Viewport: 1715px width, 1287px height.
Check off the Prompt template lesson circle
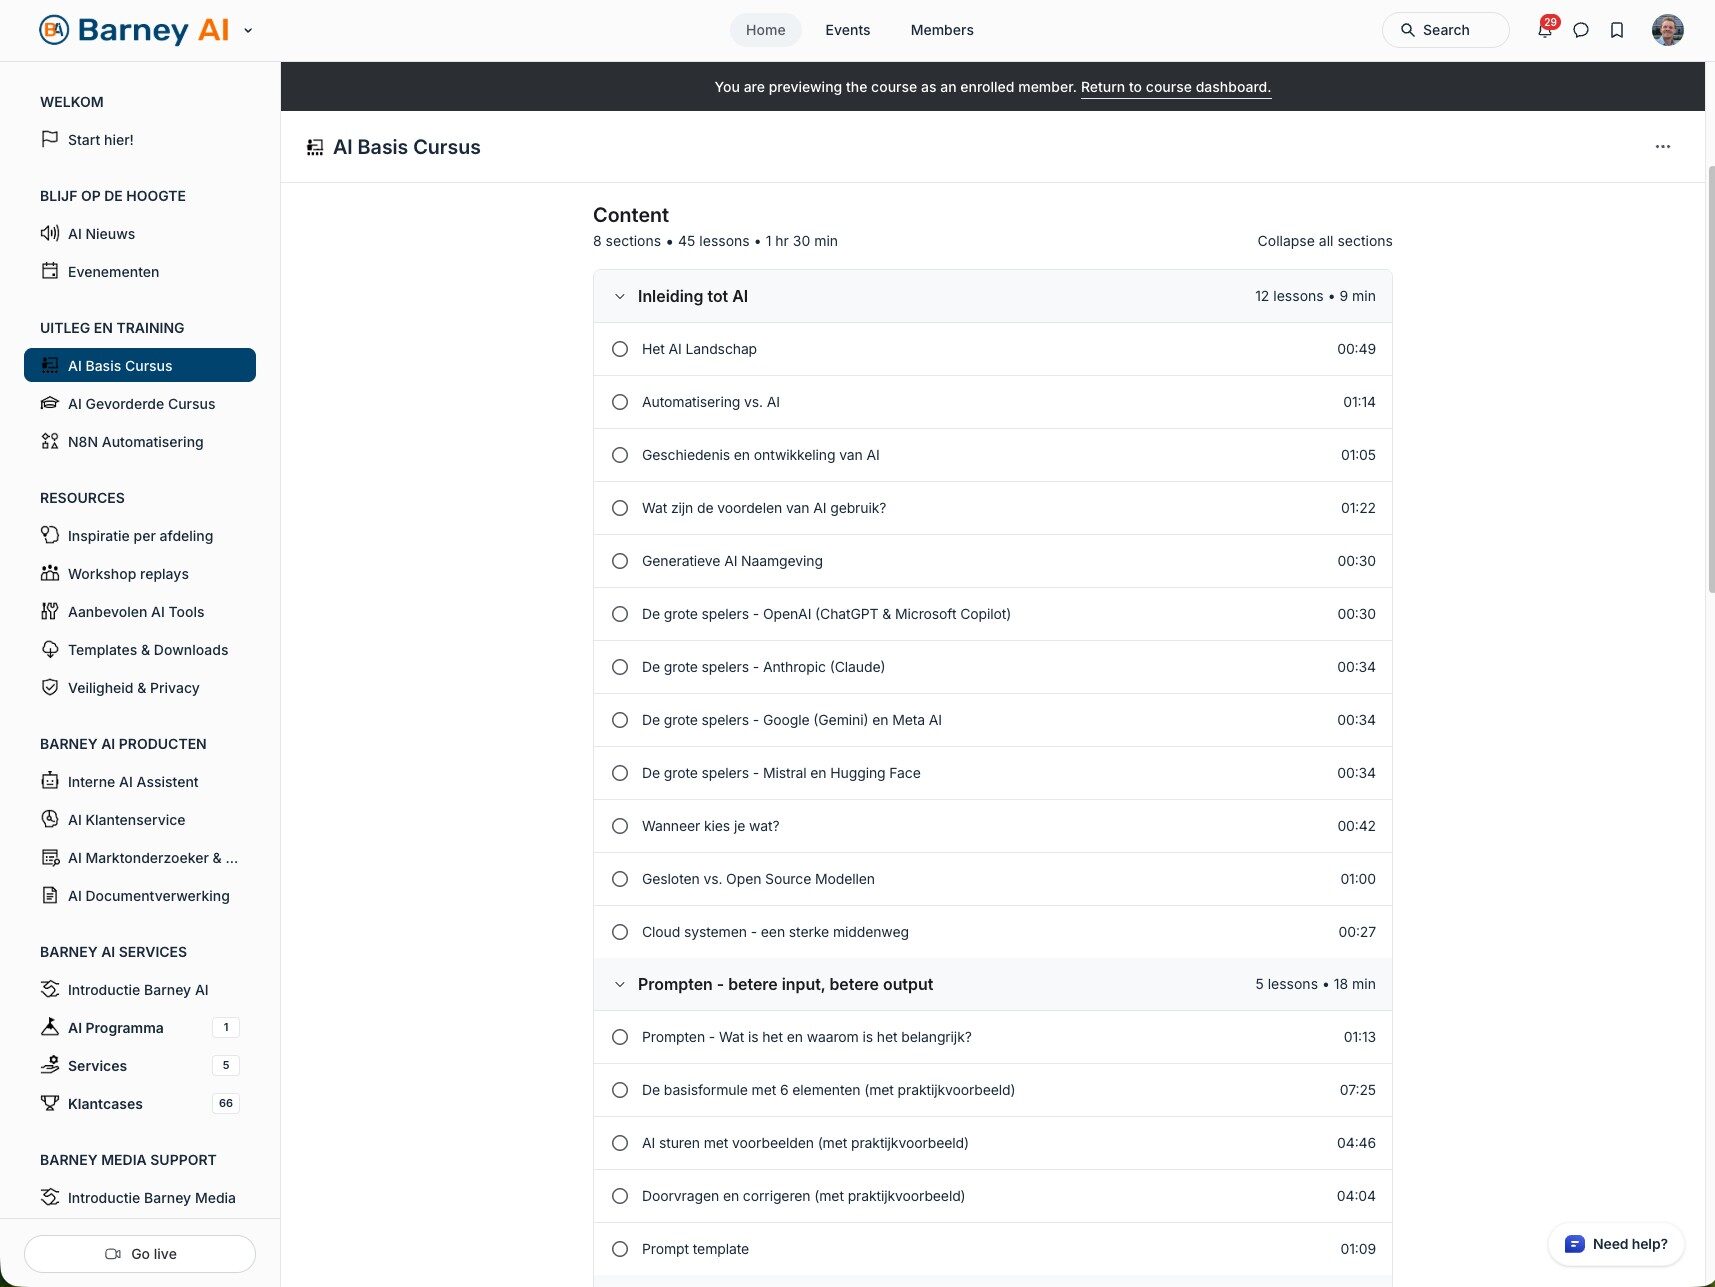(x=620, y=1249)
